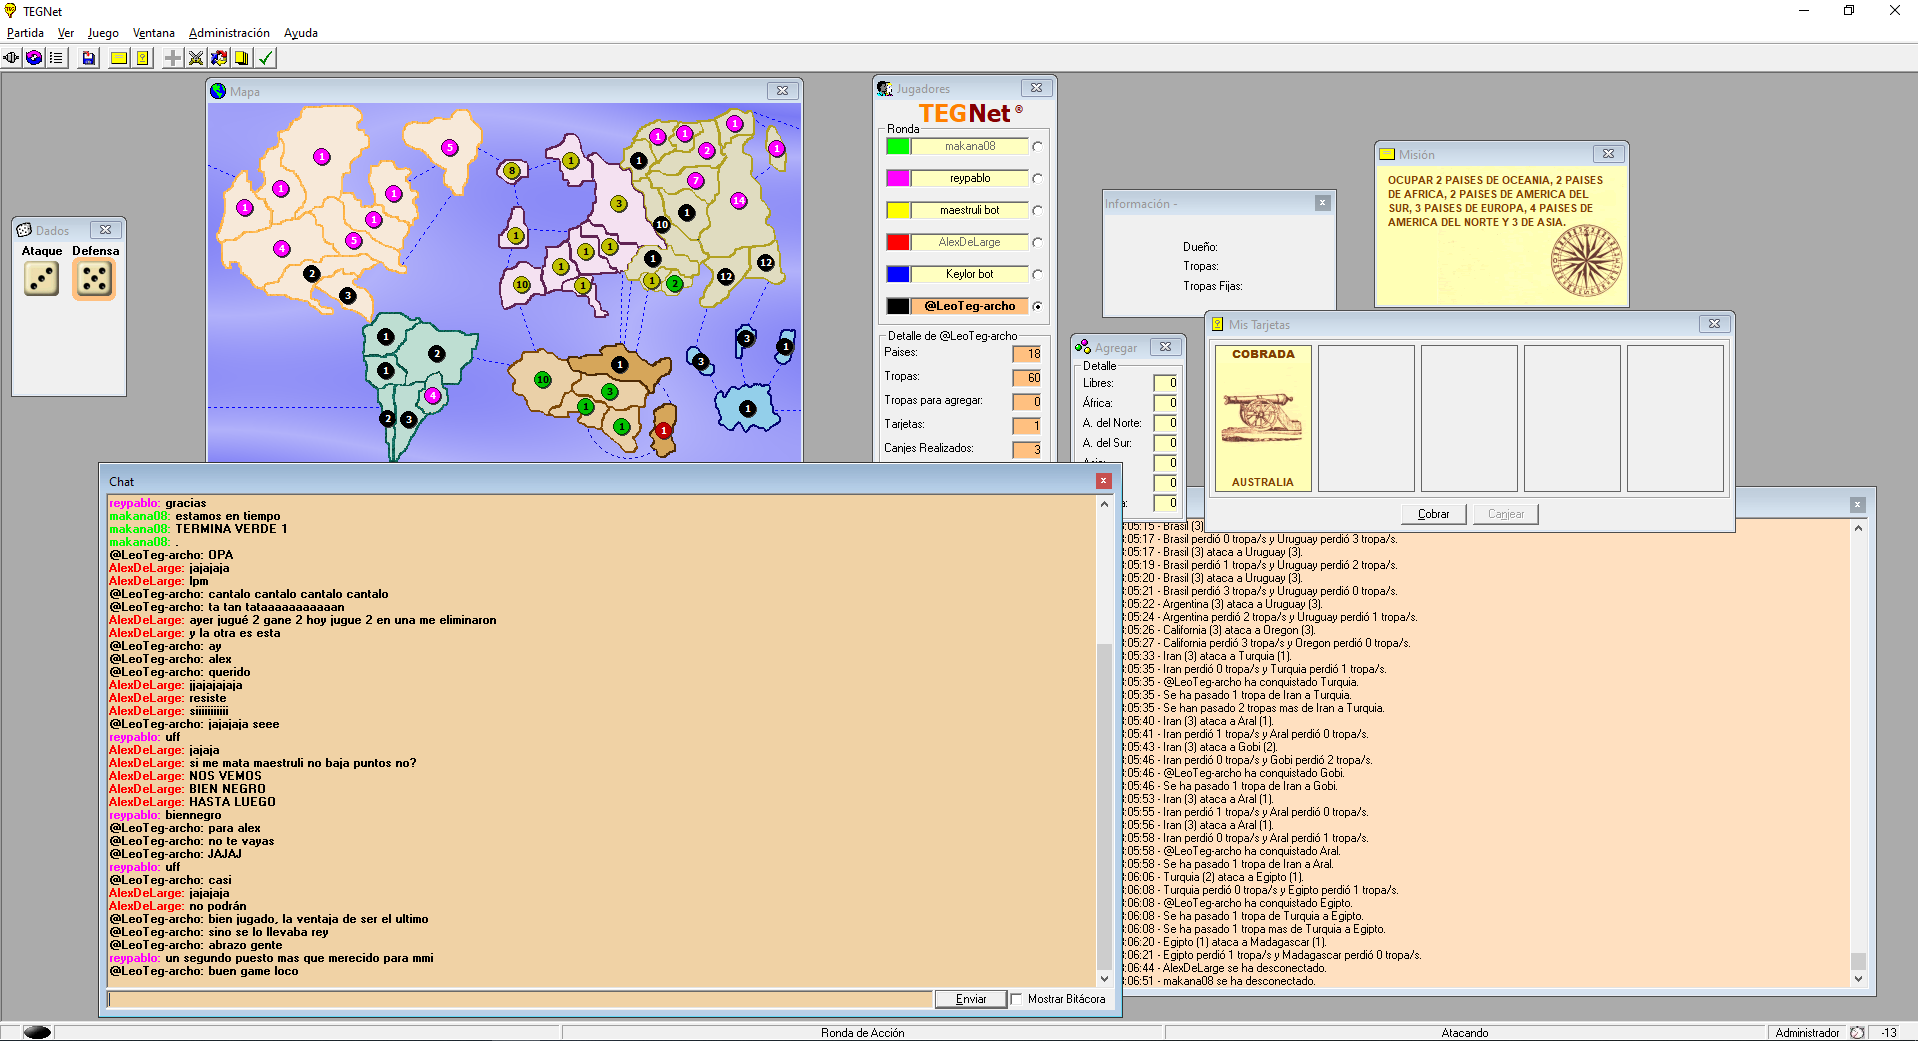The width and height of the screenshot is (1918, 1041).
Task: Open the Juego menu
Action: click(102, 33)
